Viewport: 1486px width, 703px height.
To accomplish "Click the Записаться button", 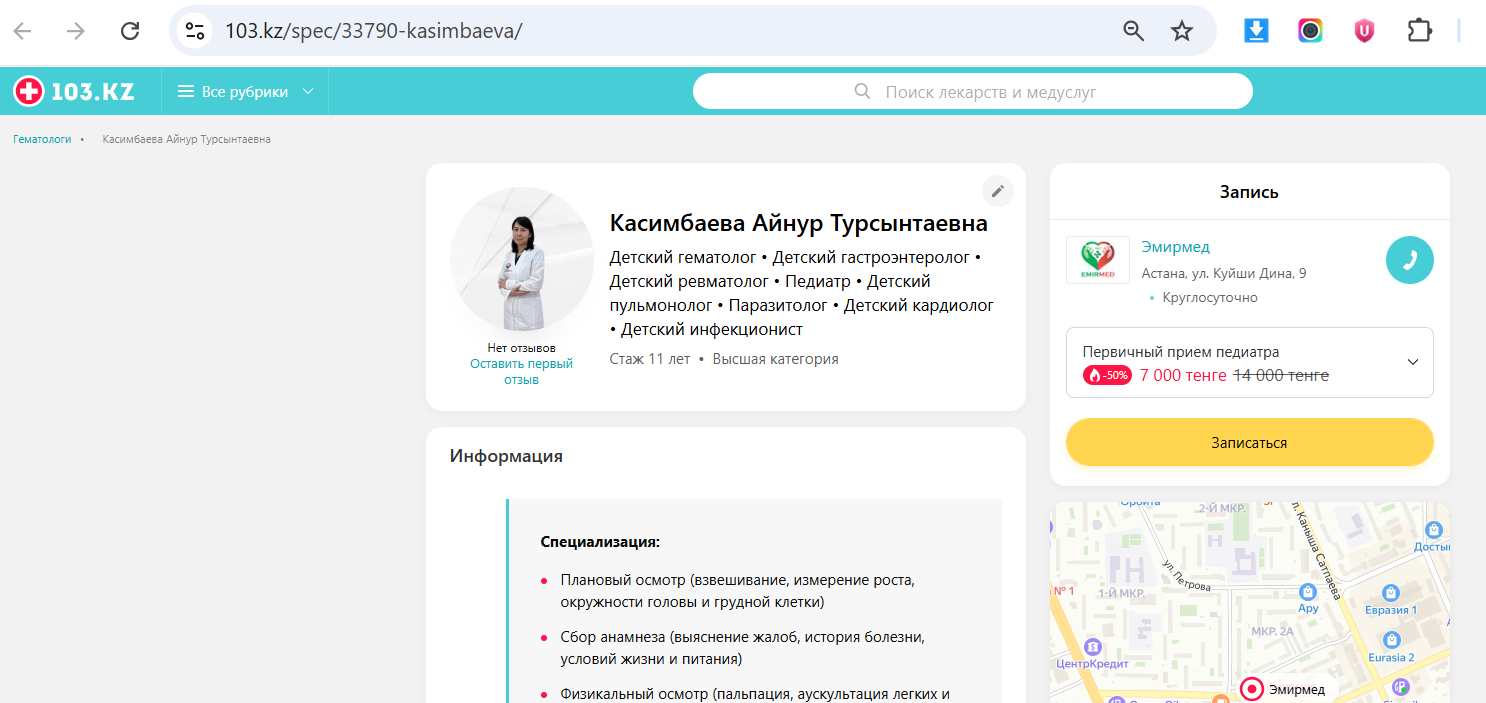I will (1249, 442).
